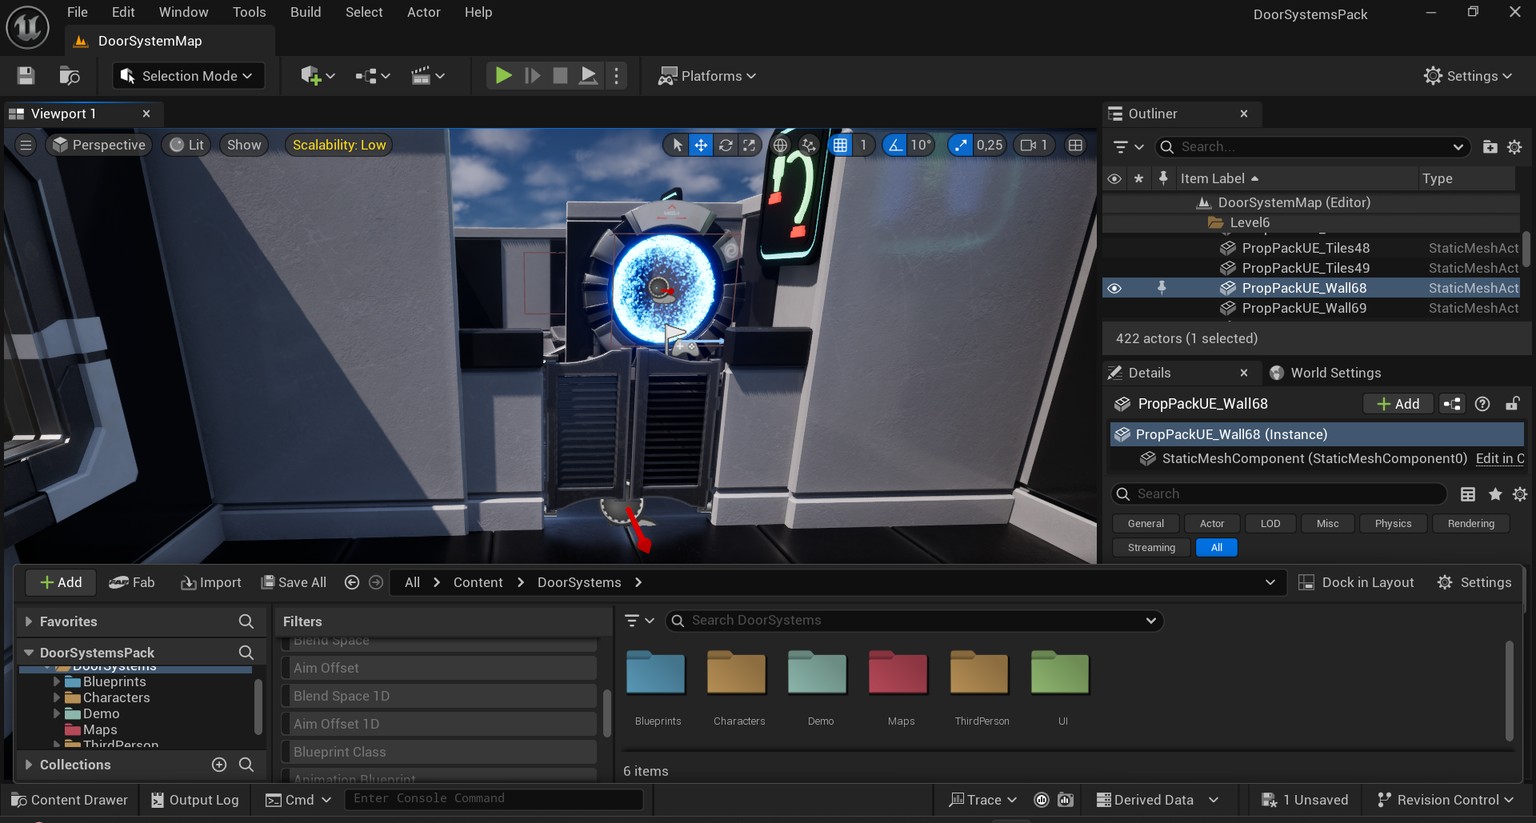This screenshot has height=823, width=1536.
Task: Open the Platforms dropdown
Action: click(707, 76)
